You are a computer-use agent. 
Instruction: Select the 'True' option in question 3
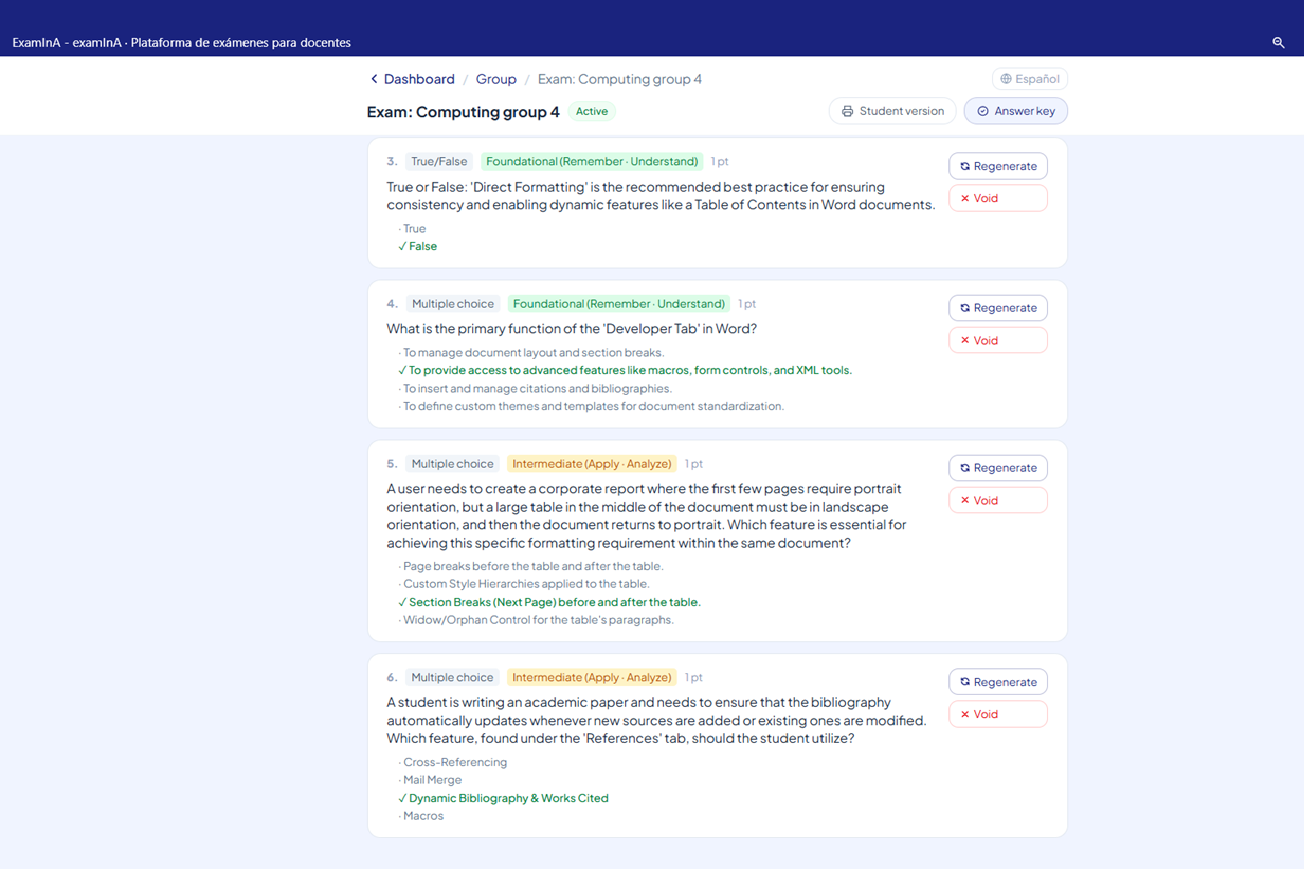413,228
